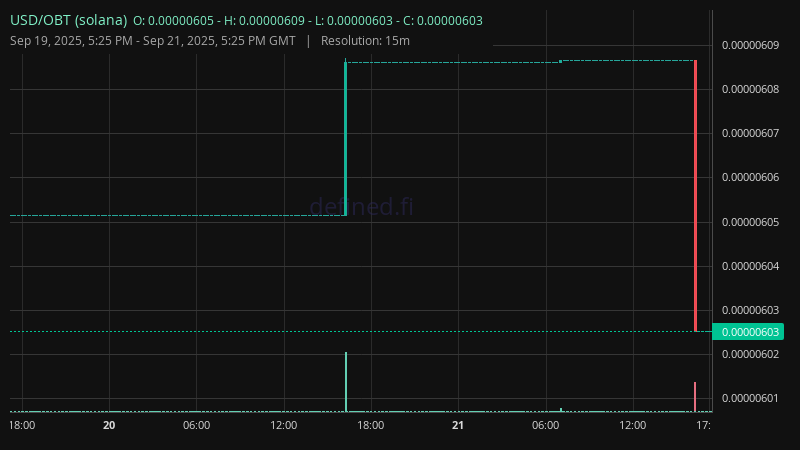
Task: Click the open value O: 0.00000605
Action: (x=173, y=21)
